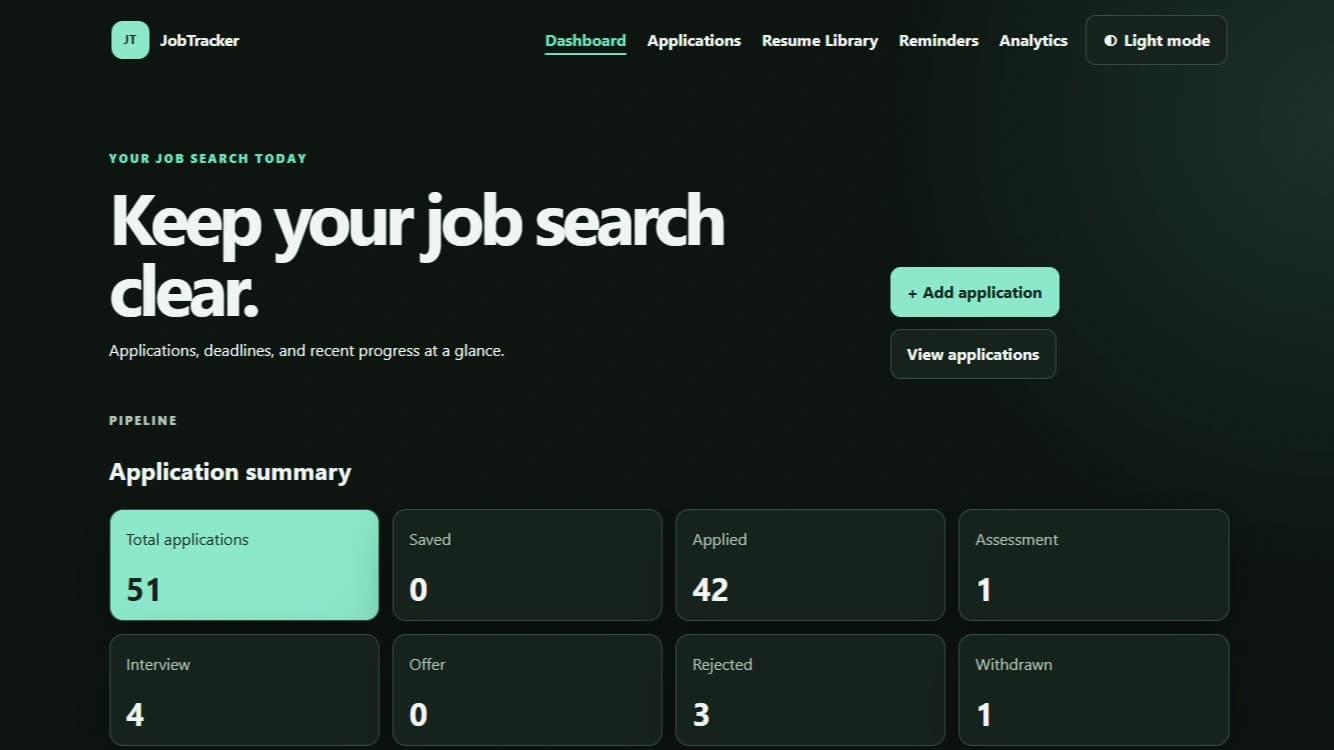Viewport: 1334px width, 750px height.
Task: Toggle Light mode
Action: (1156, 40)
